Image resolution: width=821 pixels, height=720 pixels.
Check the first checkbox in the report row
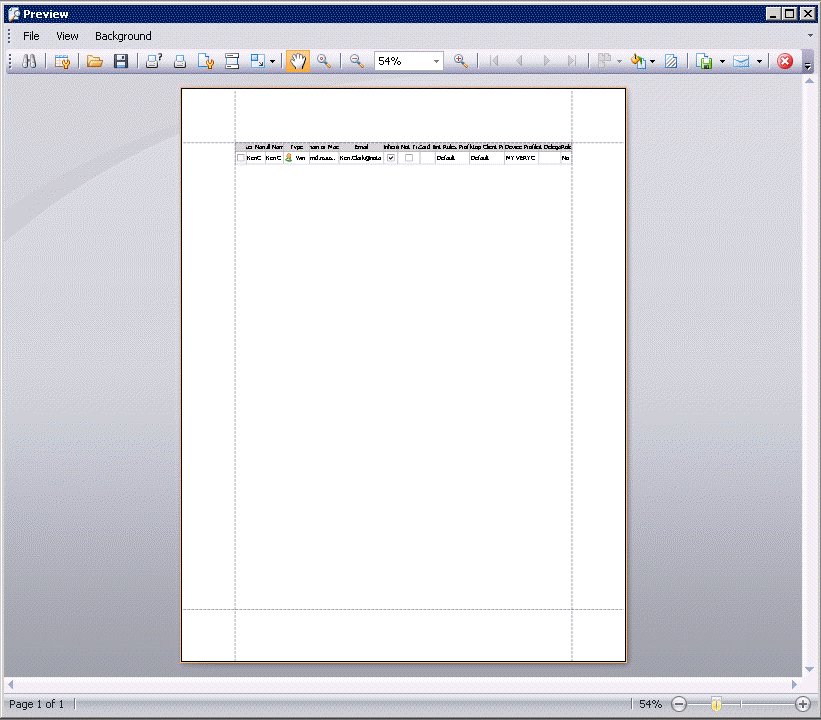pyautogui.click(x=240, y=157)
